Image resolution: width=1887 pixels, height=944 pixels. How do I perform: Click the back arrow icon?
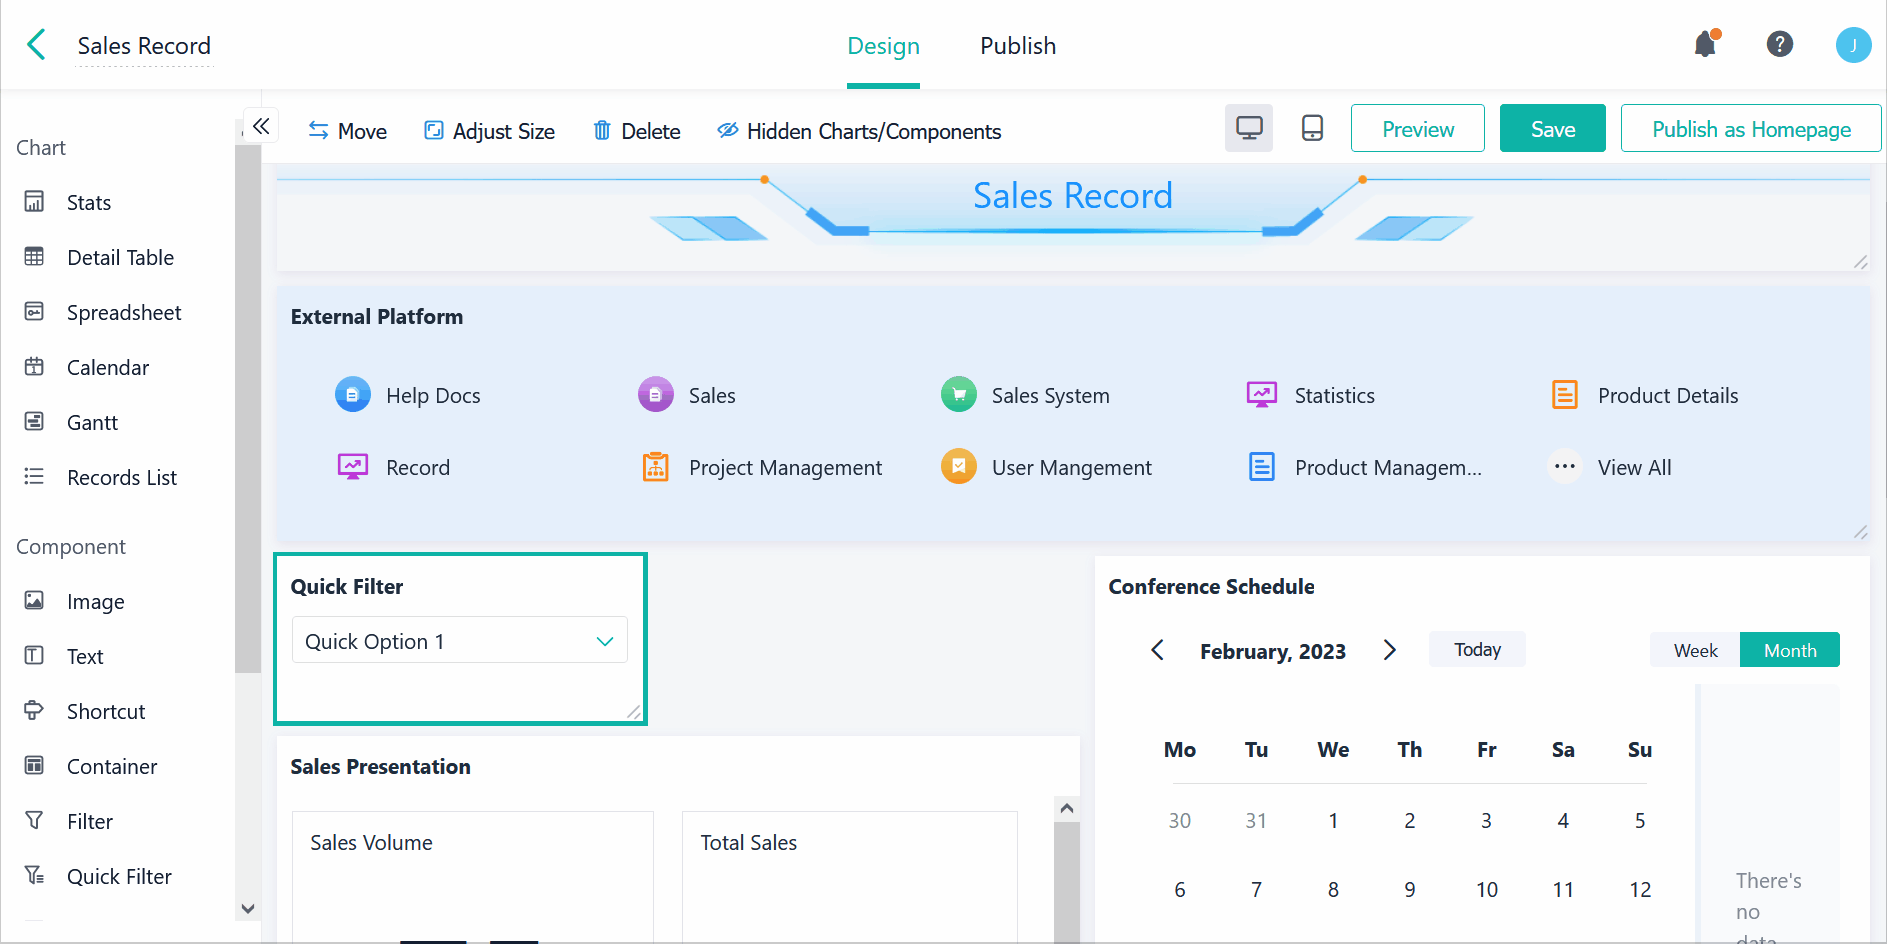(37, 45)
